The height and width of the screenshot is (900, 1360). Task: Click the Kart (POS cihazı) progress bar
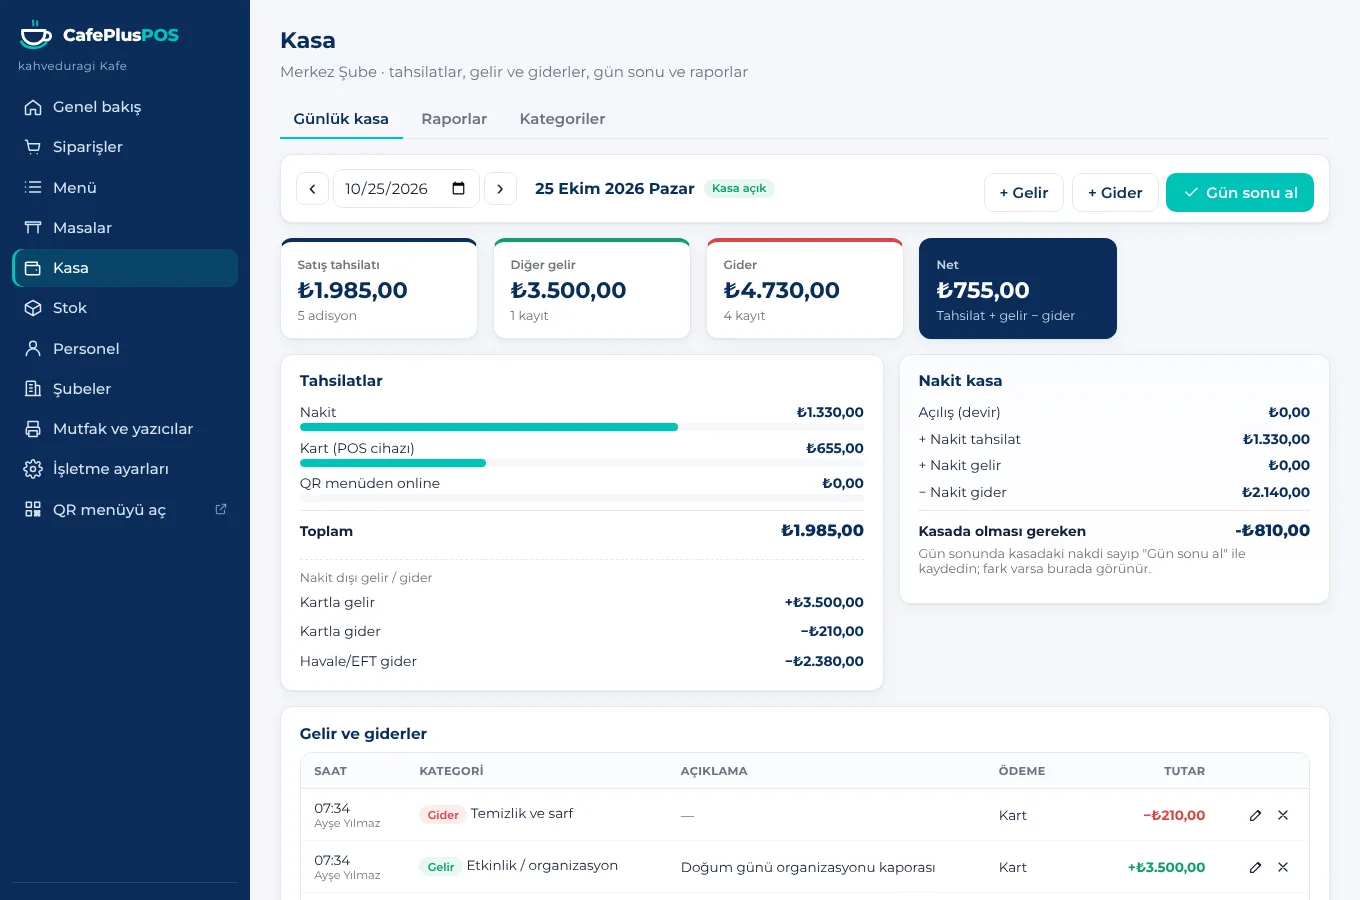pyautogui.click(x=582, y=463)
